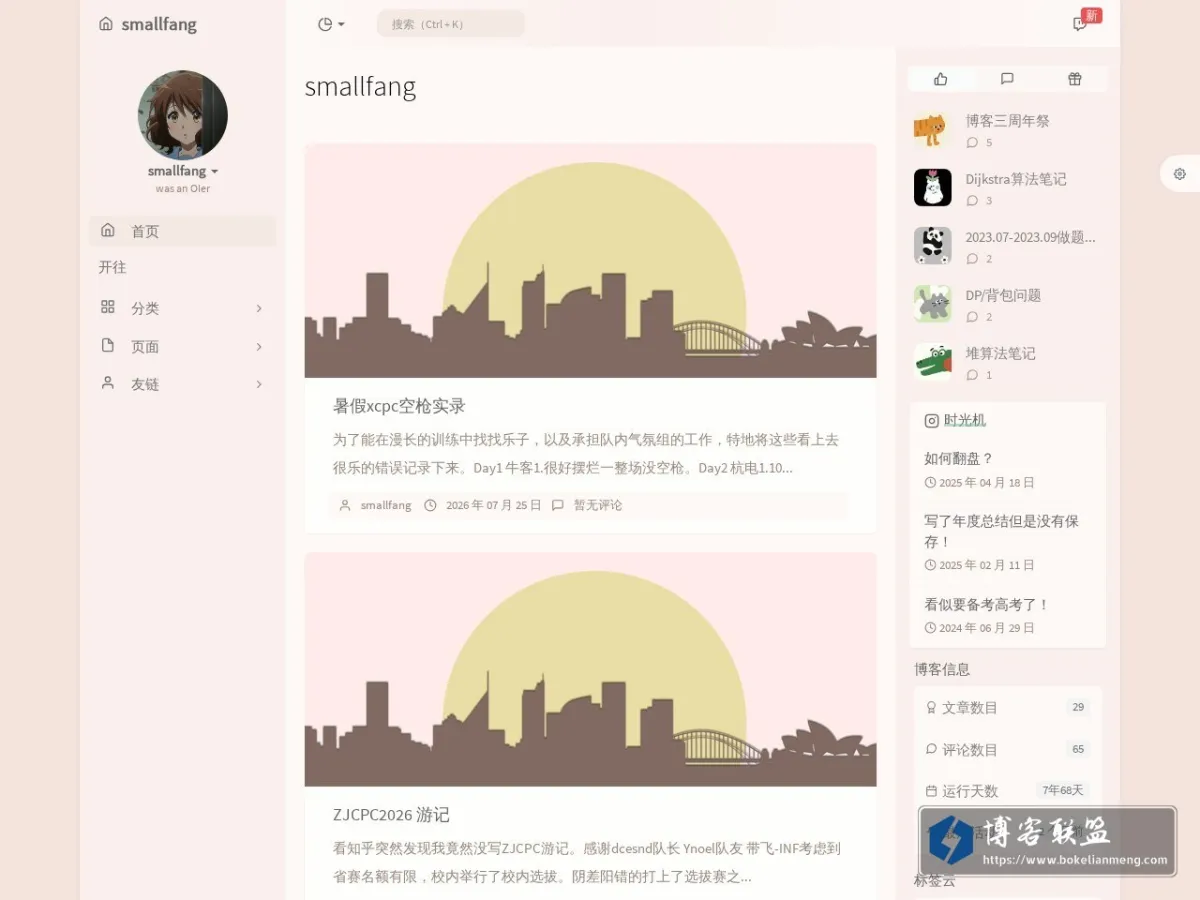Screen dimensions: 1200x900
Task: Click crocodile thumbnail for 堆算法笔记
Action: pyautogui.click(x=932, y=362)
